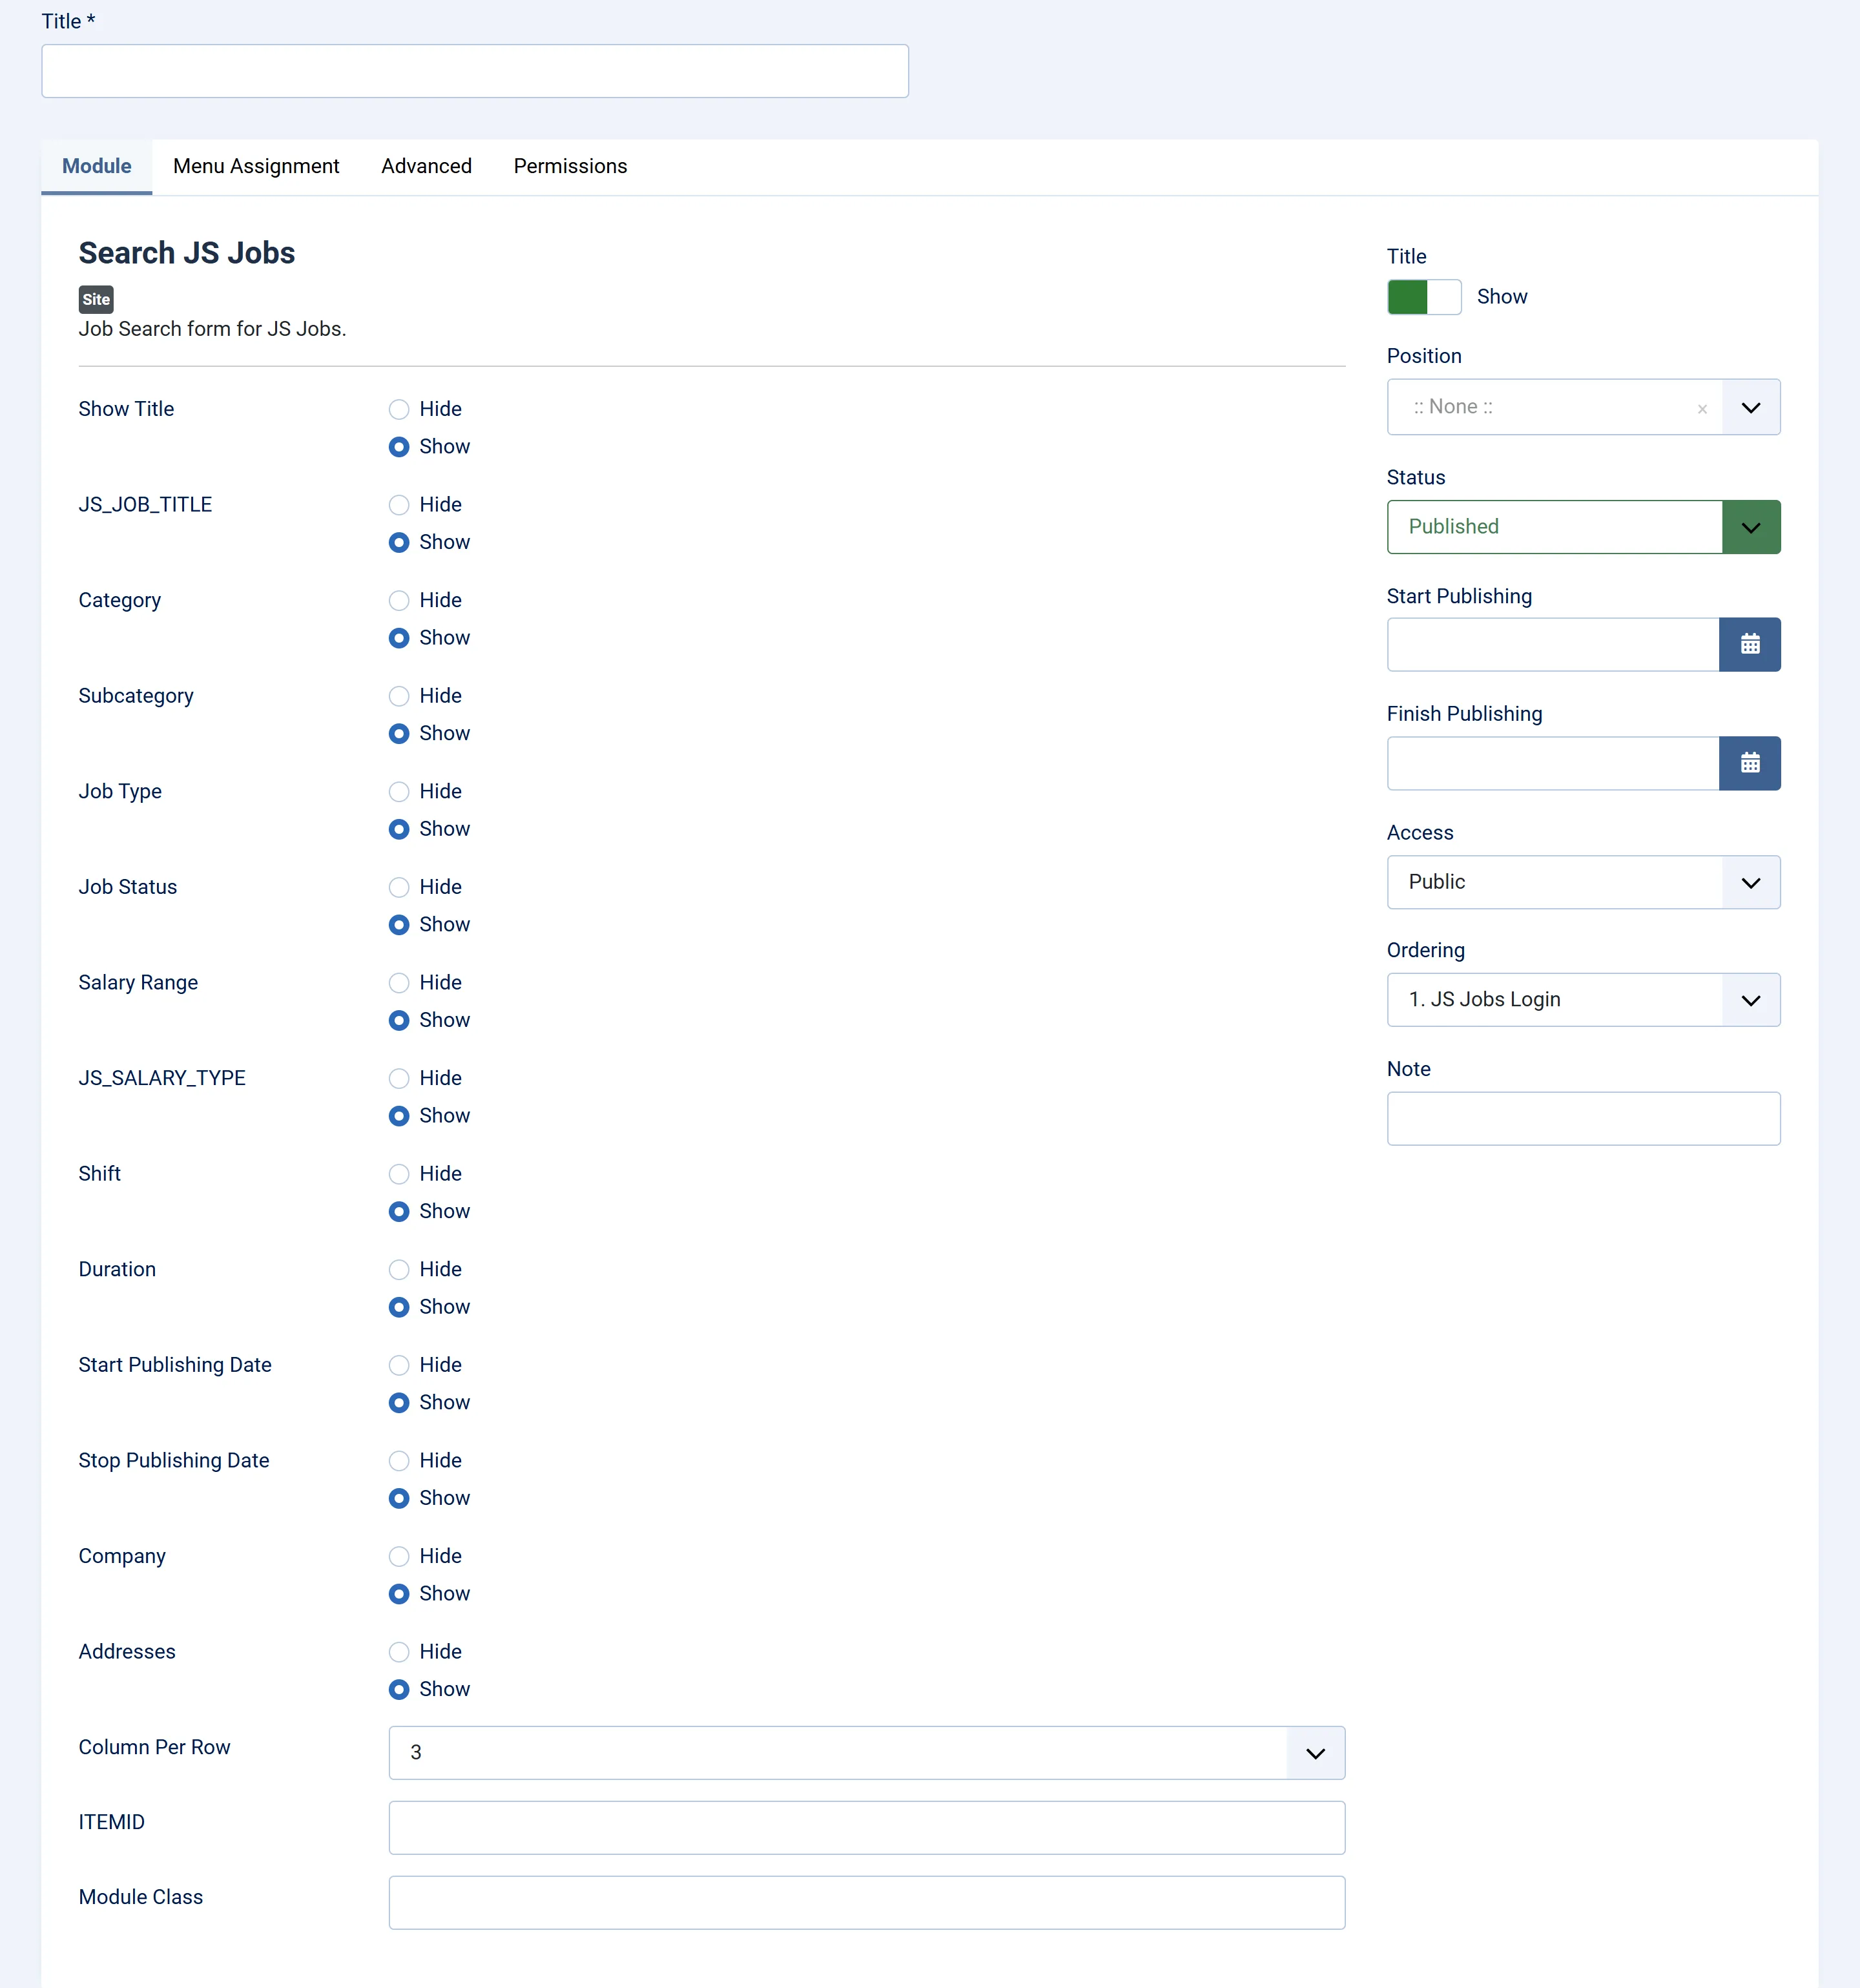The height and width of the screenshot is (1988, 1860).
Task: Click the Search JS Jobs heading
Action: (187, 254)
